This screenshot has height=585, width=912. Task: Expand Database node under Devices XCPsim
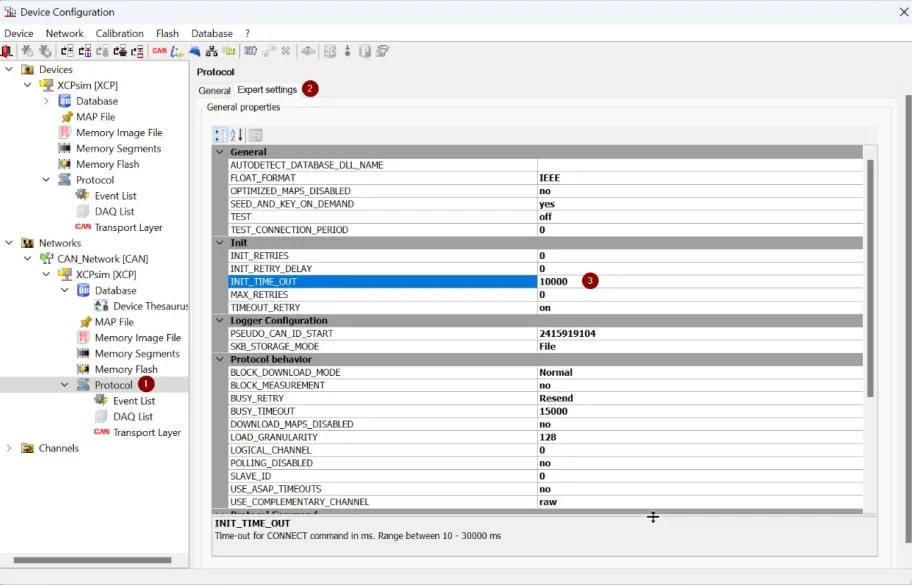coord(46,101)
